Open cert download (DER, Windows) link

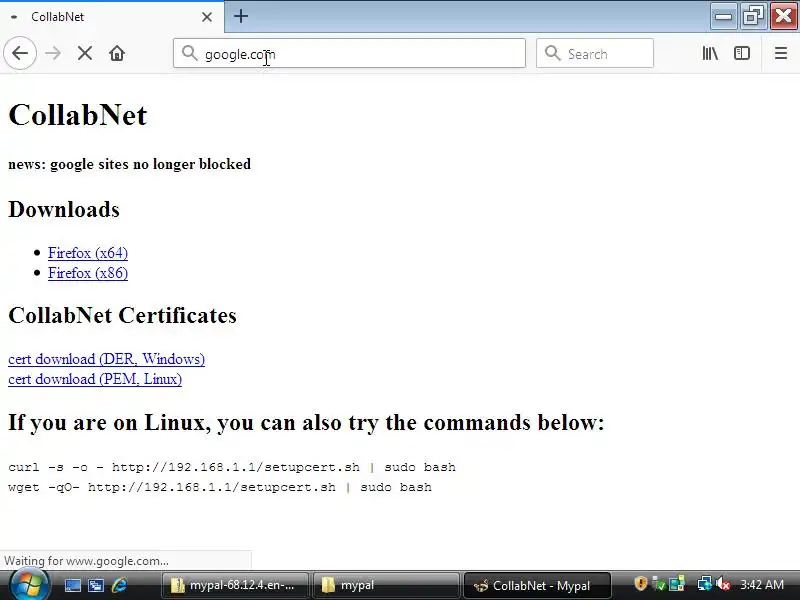point(107,359)
